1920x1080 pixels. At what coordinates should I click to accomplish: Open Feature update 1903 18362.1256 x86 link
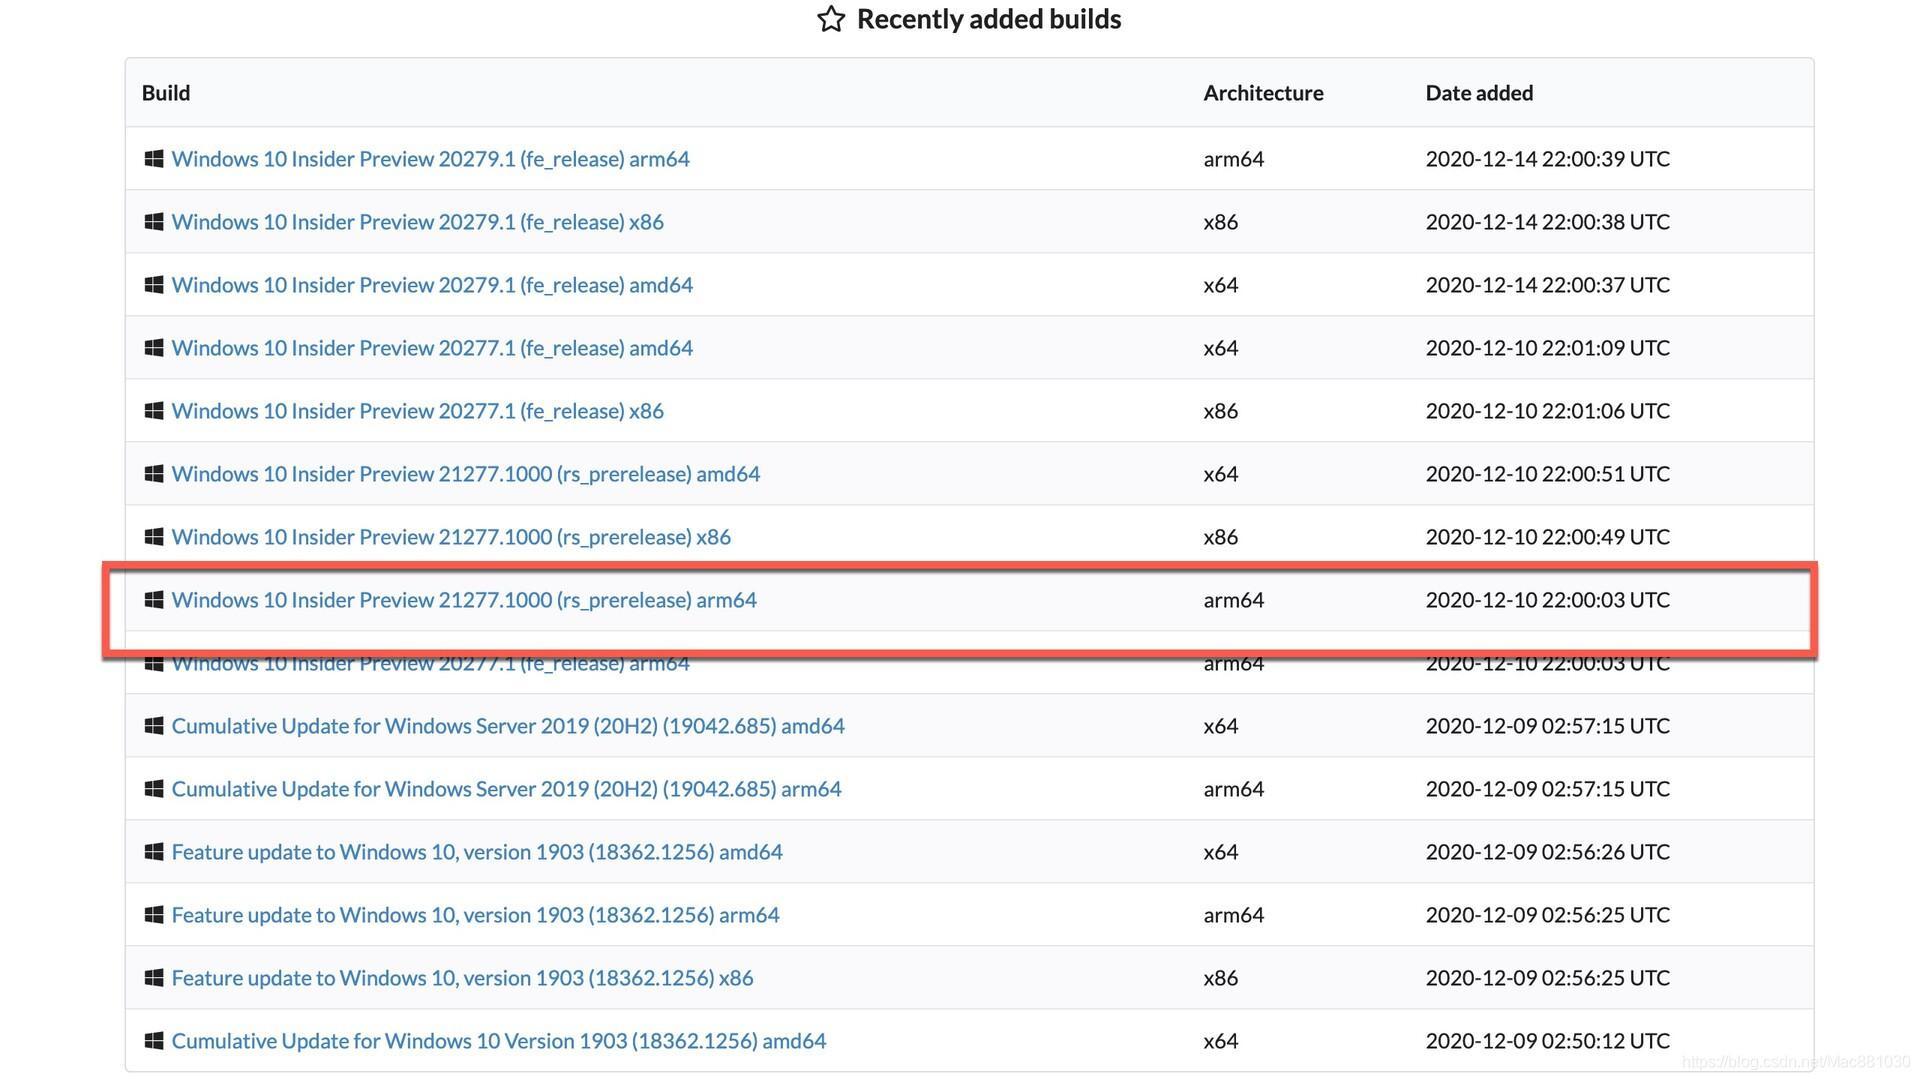tap(462, 978)
